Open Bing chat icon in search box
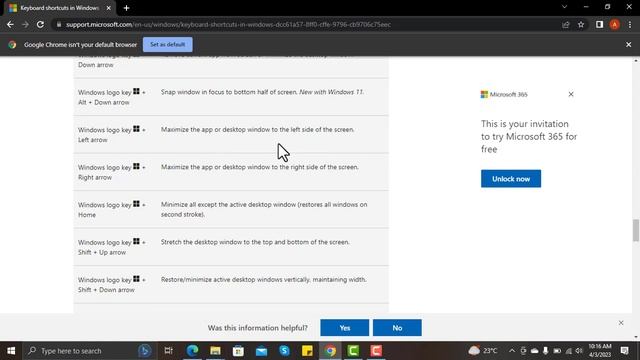This screenshot has width=640, height=360. (144, 351)
